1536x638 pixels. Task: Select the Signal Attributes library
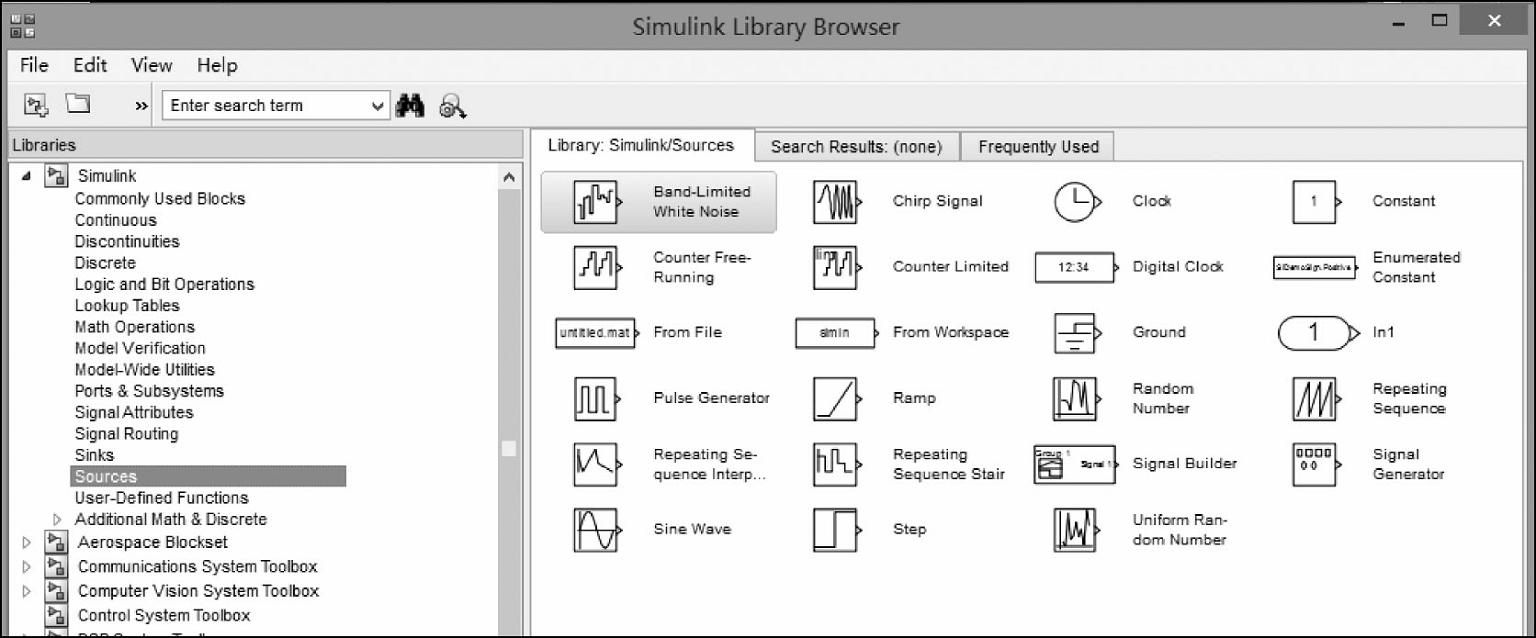point(134,413)
